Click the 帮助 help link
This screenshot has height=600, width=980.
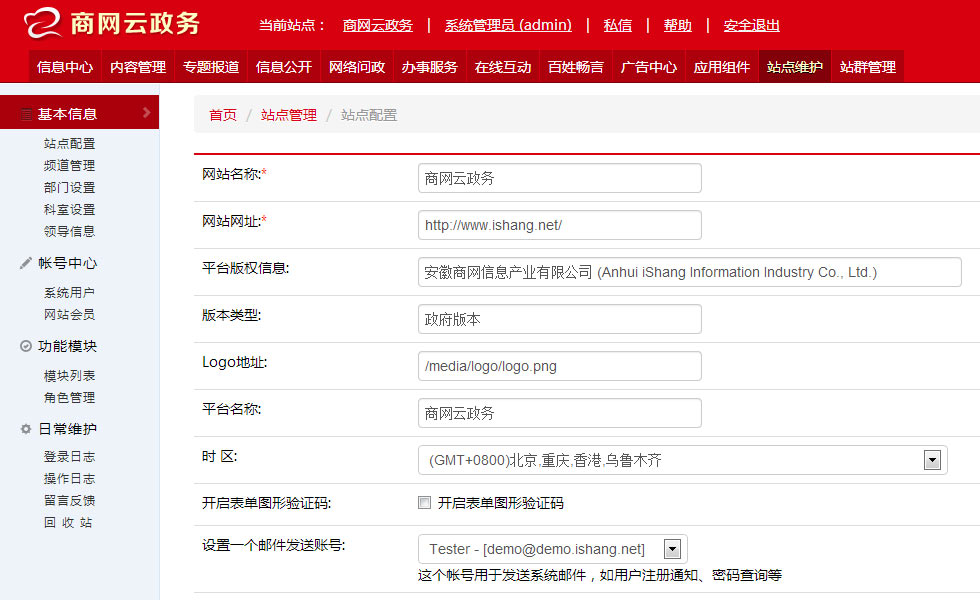point(678,25)
